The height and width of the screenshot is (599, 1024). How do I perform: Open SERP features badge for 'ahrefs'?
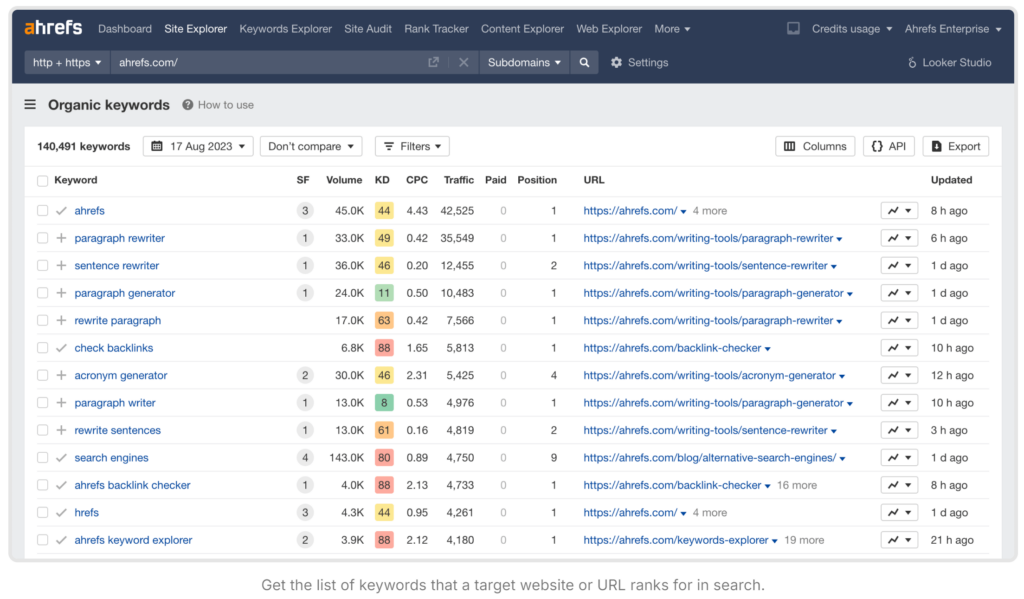(x=304, y=210)
